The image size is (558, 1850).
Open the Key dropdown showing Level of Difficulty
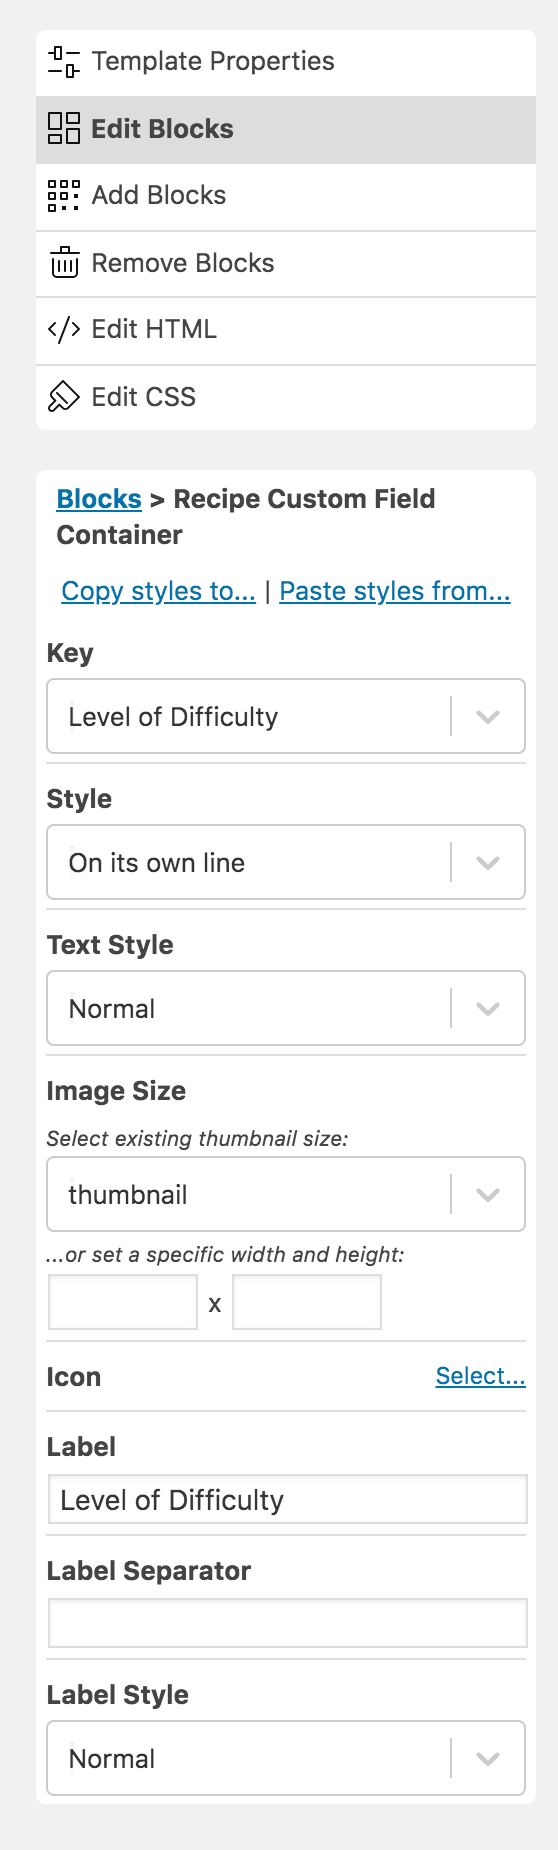(286, 716)
